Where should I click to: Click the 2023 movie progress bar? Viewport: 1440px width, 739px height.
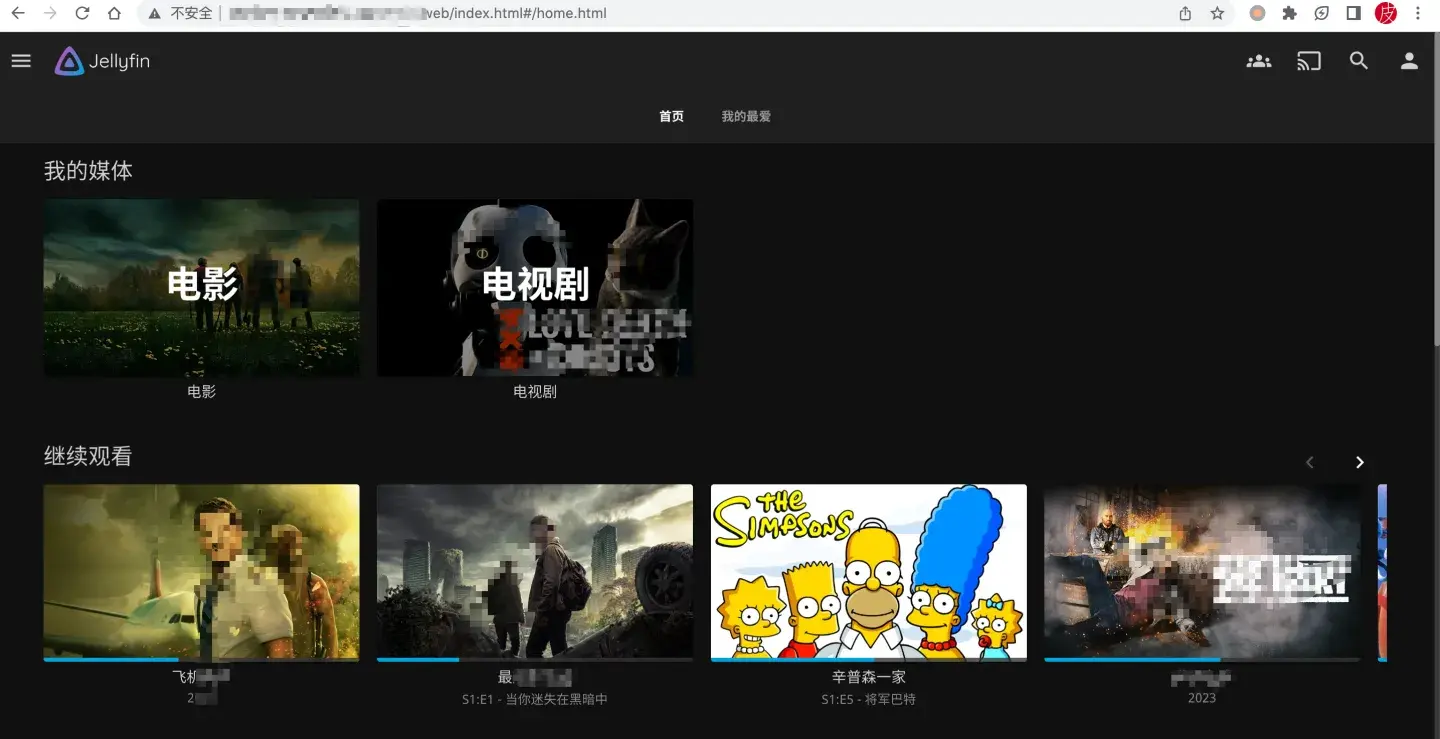coord(1202,660)
